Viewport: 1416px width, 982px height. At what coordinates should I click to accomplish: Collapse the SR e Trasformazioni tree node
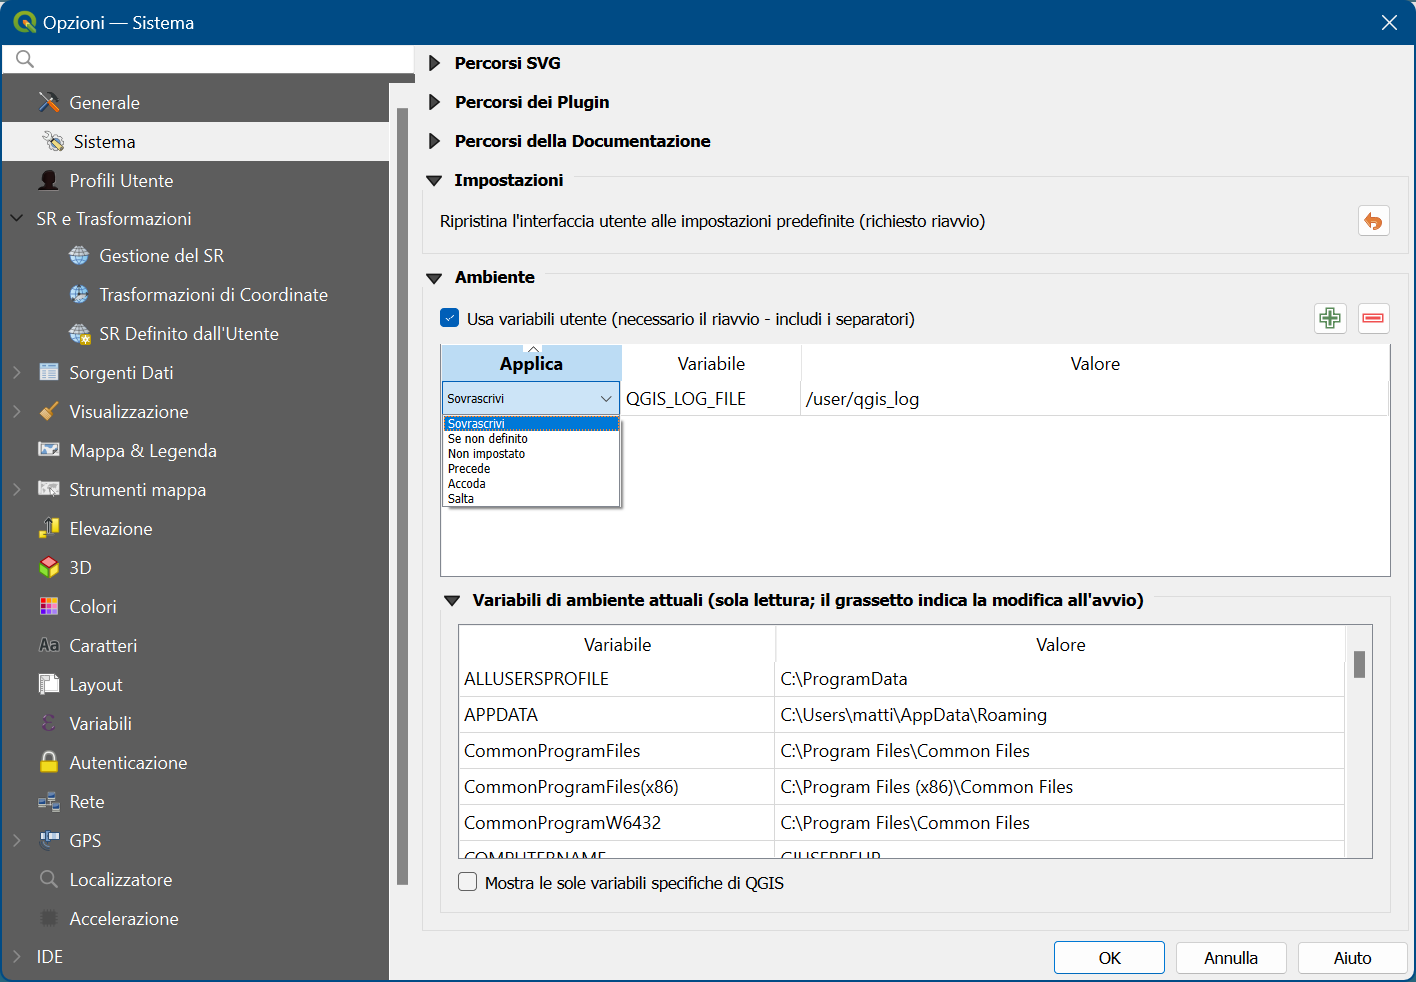(x=17, y=218)
